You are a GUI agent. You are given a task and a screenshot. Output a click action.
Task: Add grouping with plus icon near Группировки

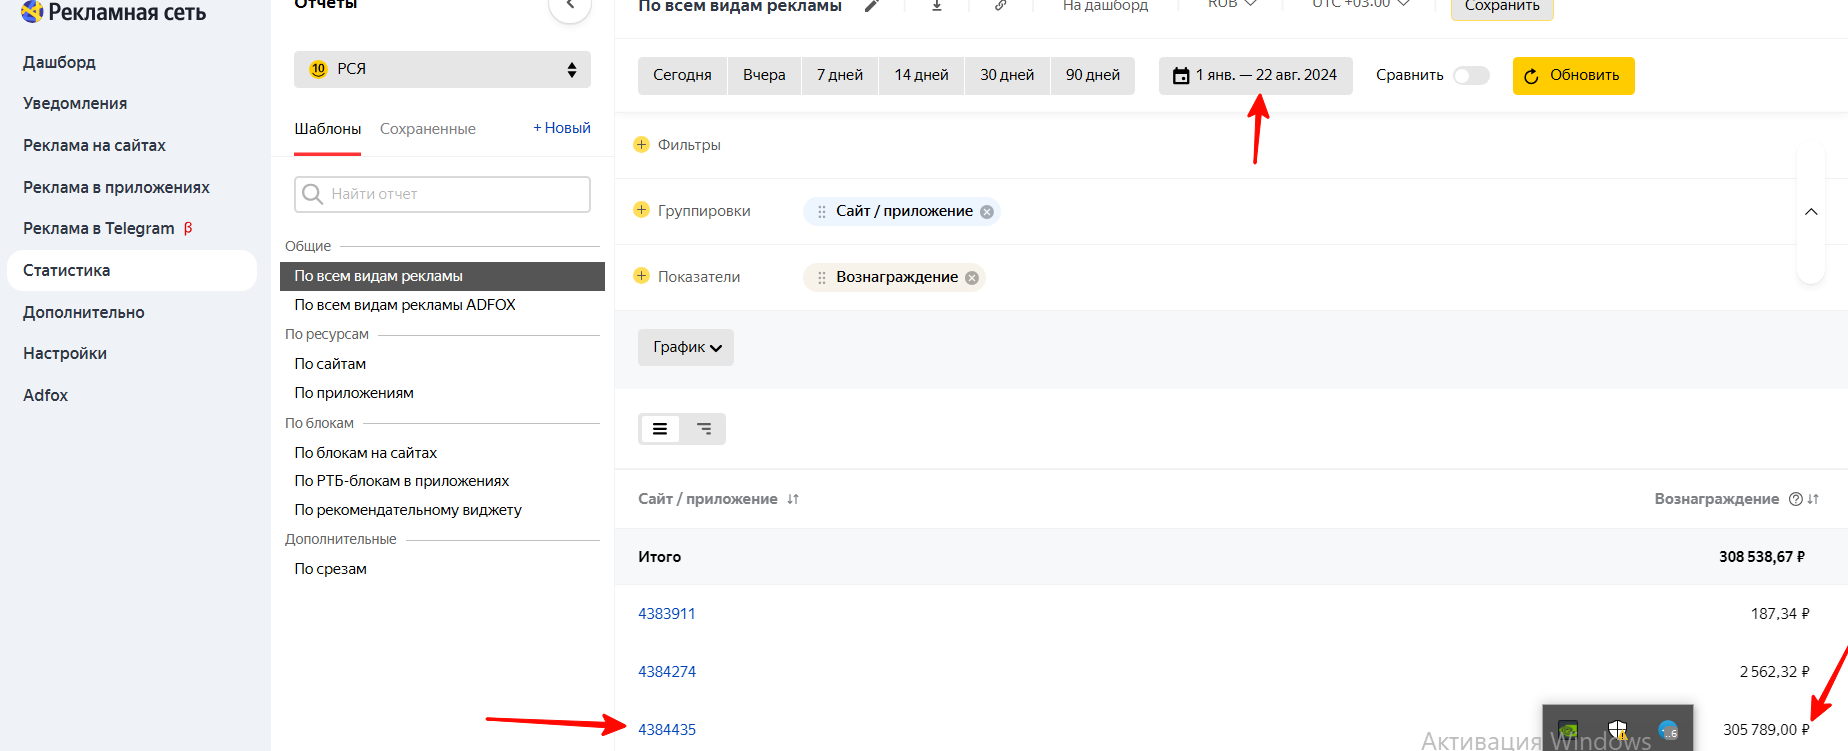click(642, 210)
